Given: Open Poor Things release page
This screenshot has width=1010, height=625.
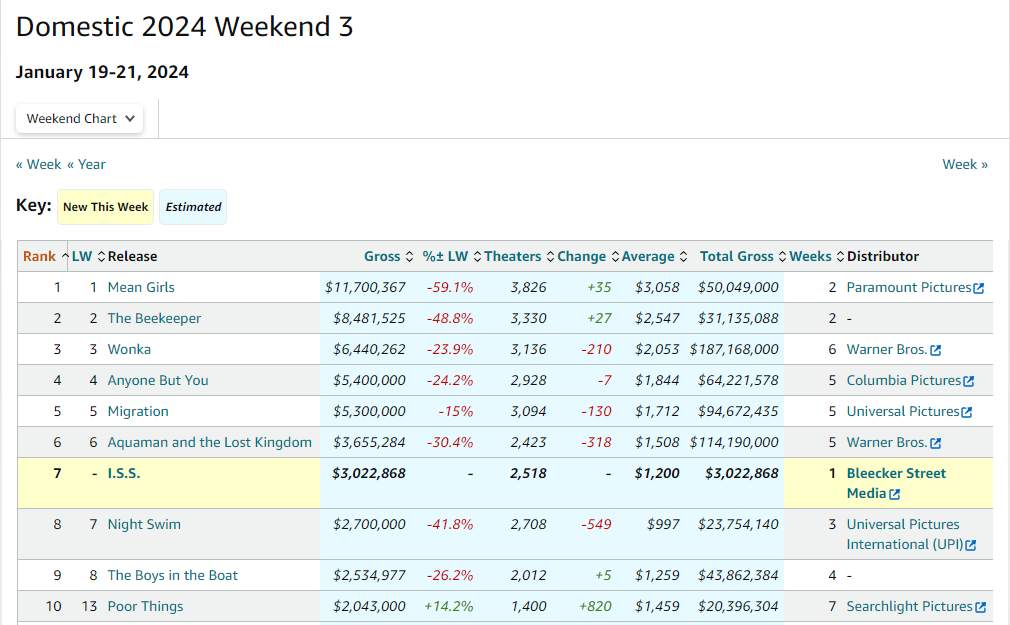Looking at the screenshot, I should [145, 606].
